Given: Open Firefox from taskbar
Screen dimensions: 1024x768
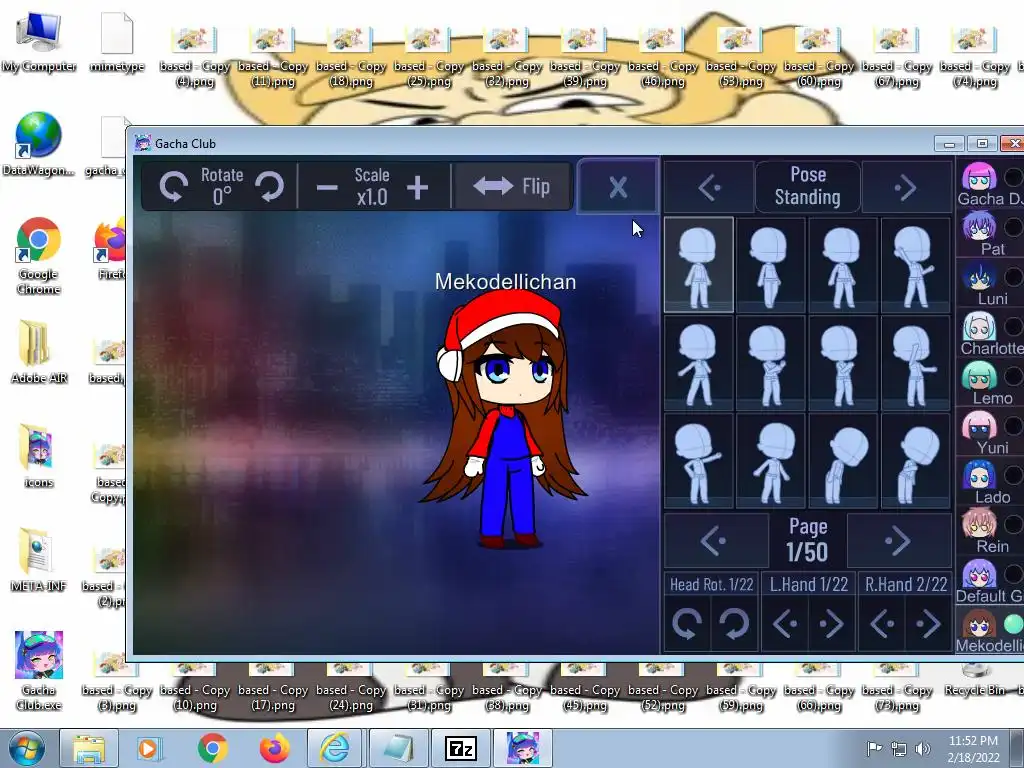Looking at the screenshot, I should click(275, 748).
